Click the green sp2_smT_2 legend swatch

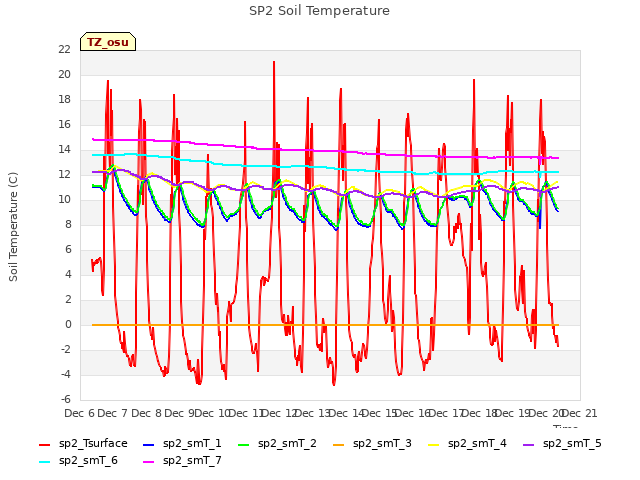pos(244,444)
